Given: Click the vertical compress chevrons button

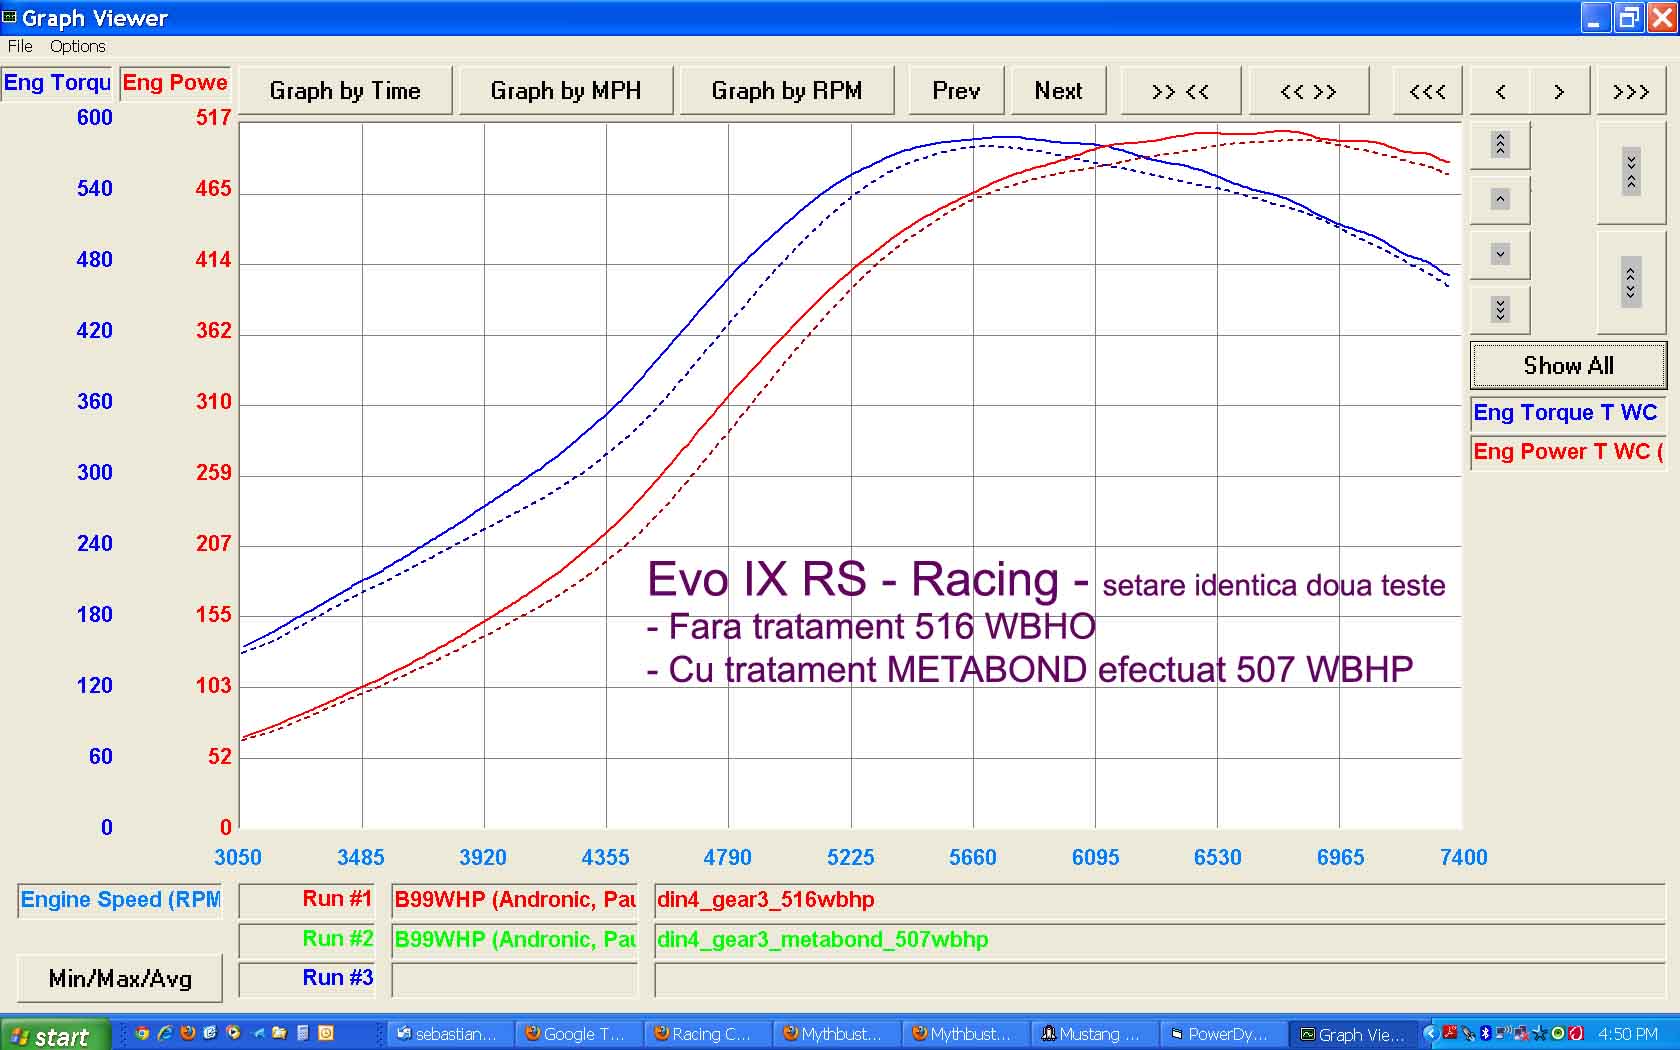Looking at the screenshot, I should [x=1631, y=172].
